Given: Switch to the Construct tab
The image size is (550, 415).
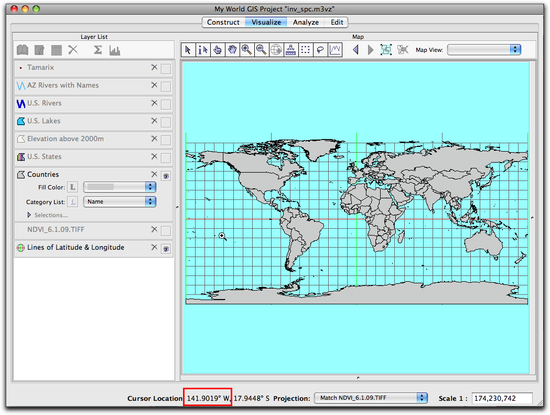Looking at the screenshot, I should coord(223,22).
